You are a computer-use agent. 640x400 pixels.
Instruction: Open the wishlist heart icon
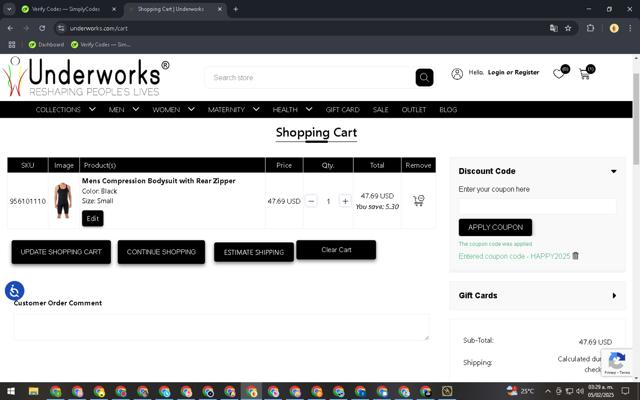click(558, 73)
